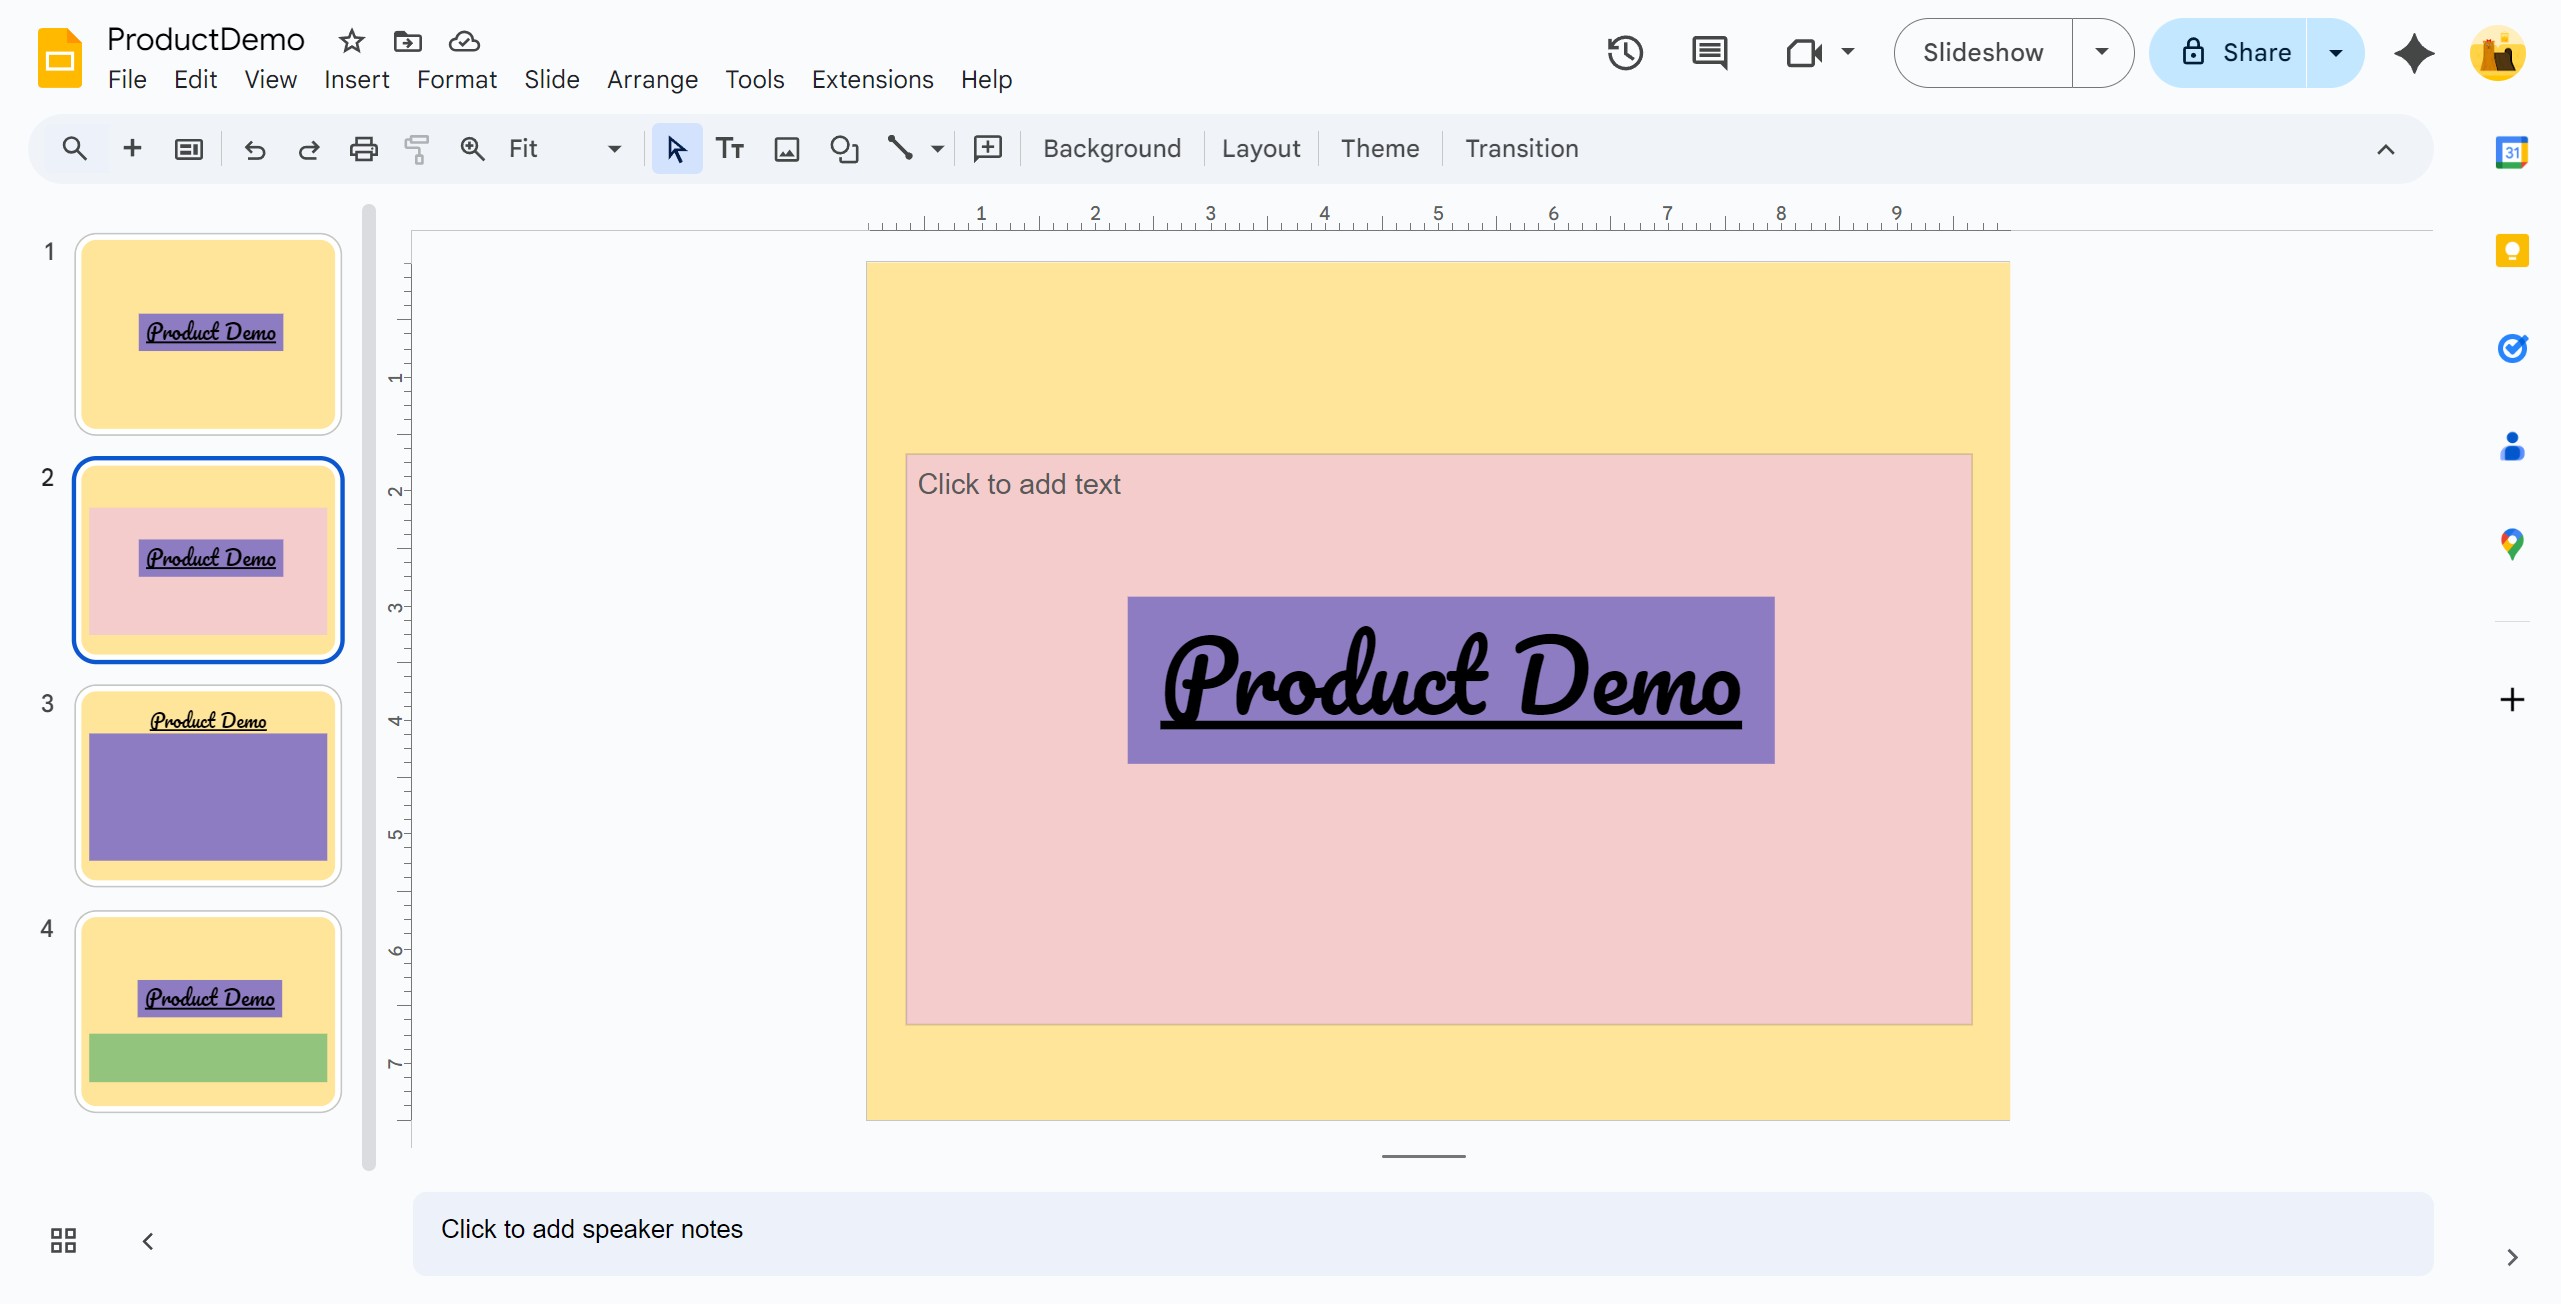Click the Share button

pos(2229,52)
